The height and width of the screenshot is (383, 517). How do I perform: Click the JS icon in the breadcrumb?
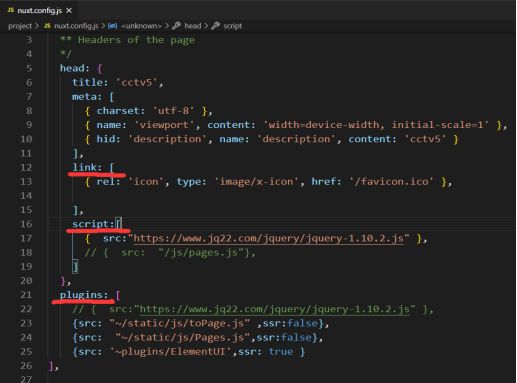click(47, 26)
